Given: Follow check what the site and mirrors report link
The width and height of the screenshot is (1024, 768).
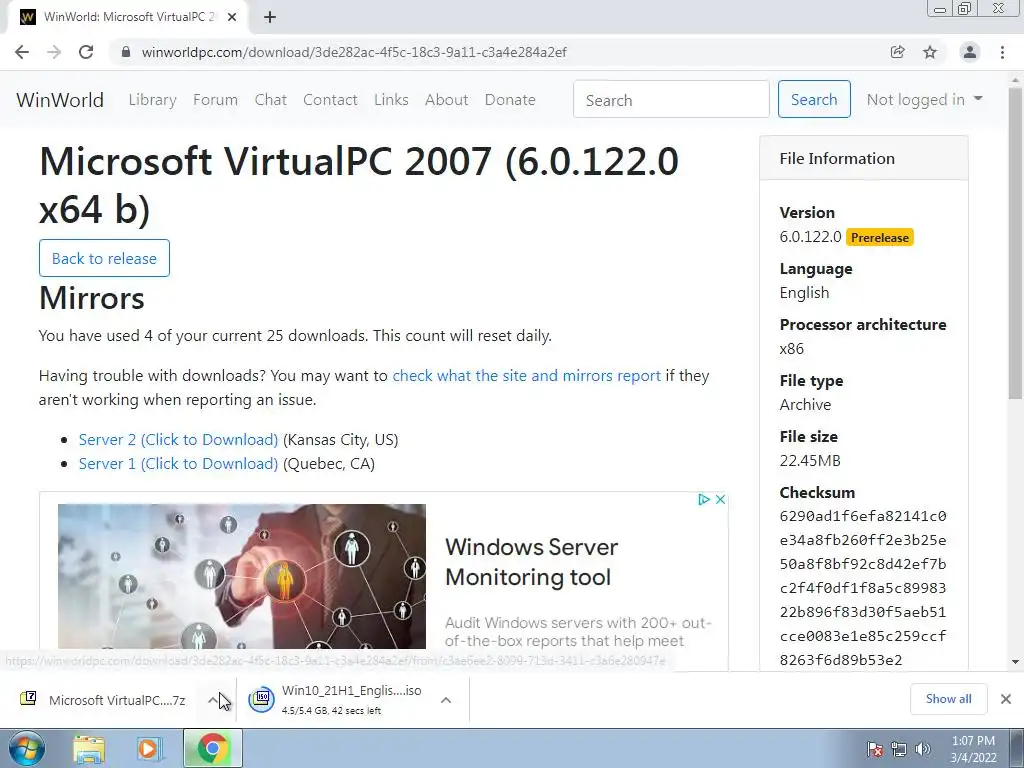Looking at the screenshot, I should coord(526,376).
